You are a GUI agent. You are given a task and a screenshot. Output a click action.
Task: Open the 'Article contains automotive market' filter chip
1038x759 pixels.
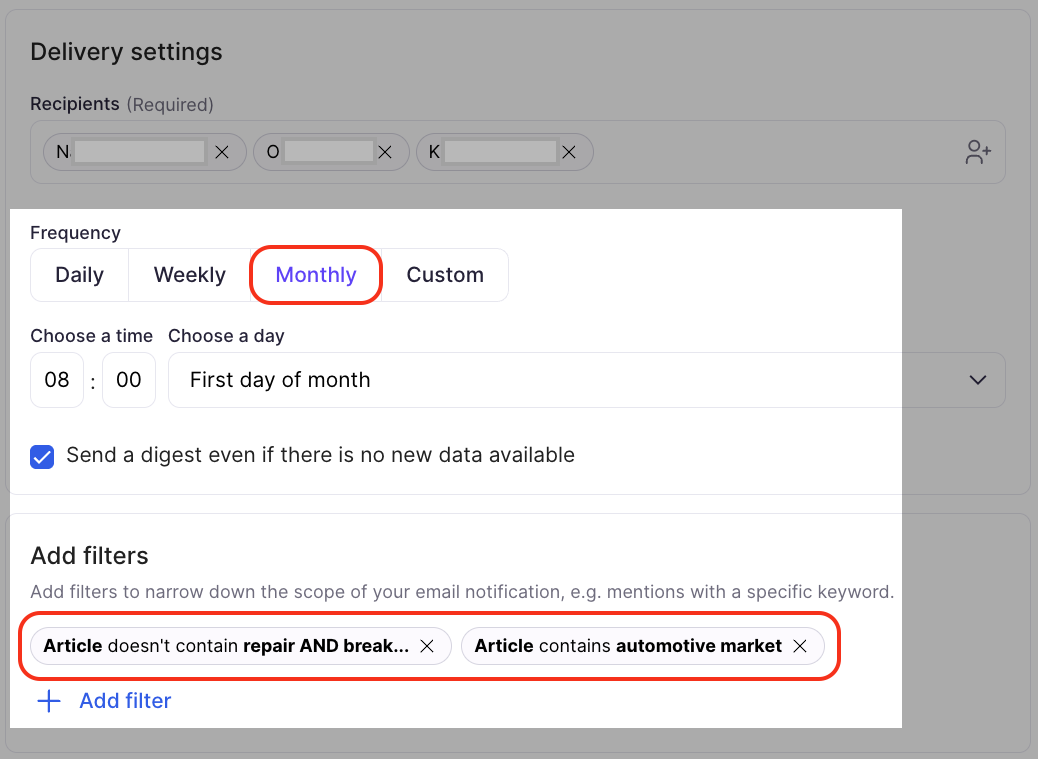[628, 646]
